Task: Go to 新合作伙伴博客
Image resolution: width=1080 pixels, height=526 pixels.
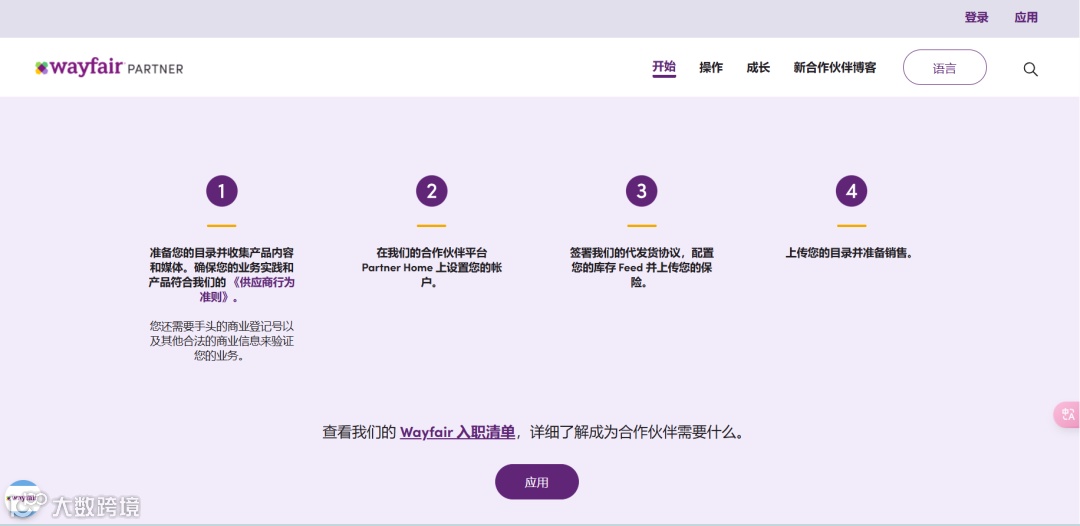Action: (835, 67)
